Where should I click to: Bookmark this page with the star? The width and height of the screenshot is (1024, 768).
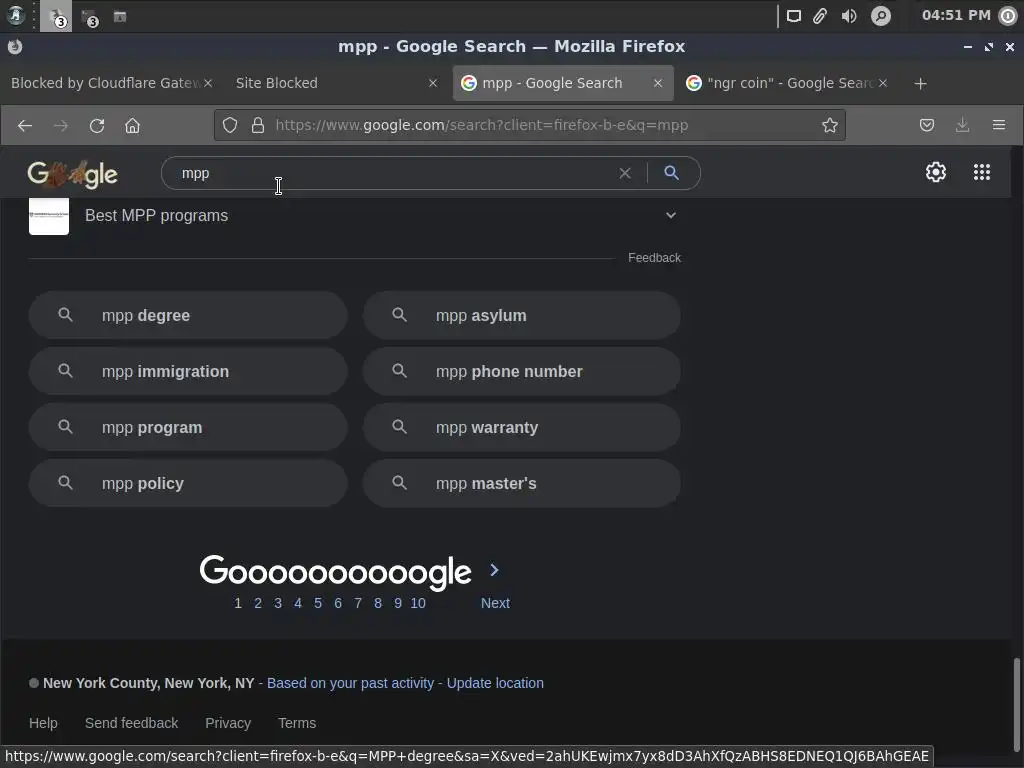[829, 125]
